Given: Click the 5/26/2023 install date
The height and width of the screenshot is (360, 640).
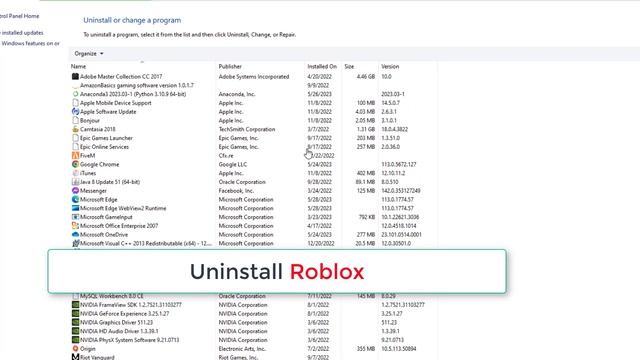Looking at the screenshot, I should [320, 94].
